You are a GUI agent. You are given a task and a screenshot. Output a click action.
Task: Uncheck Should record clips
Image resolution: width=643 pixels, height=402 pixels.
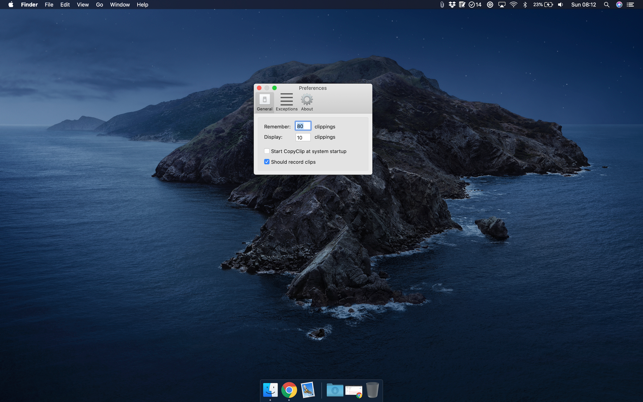coord(267,162)
